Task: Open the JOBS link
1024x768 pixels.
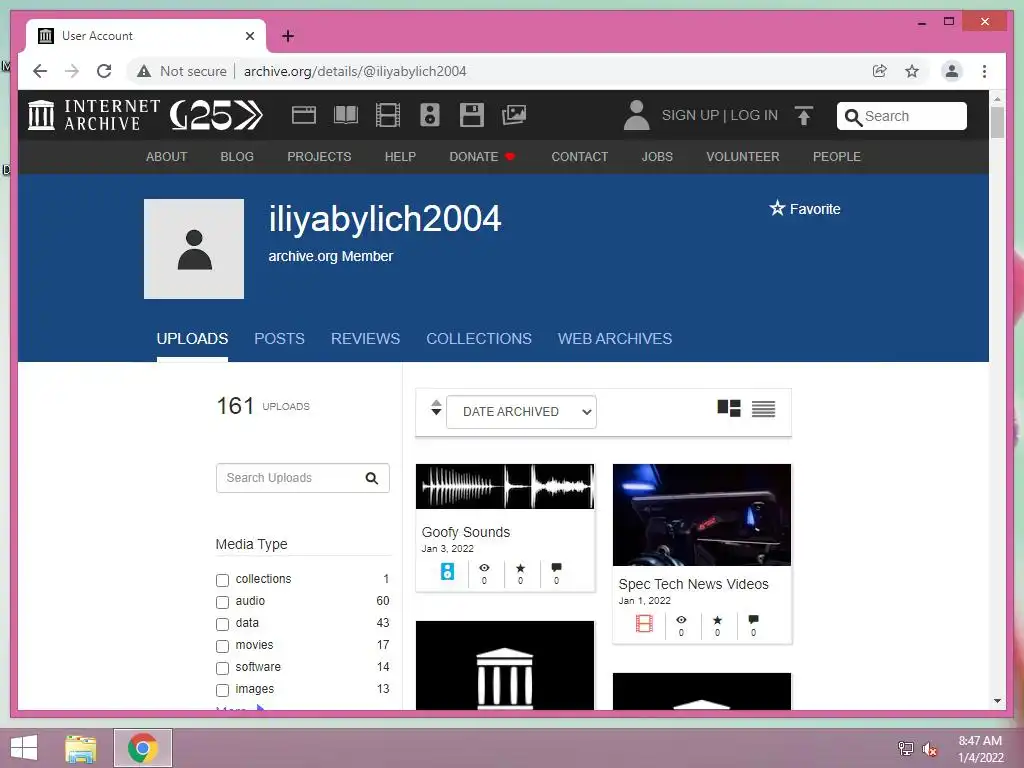Action: [x=657, y=157]
